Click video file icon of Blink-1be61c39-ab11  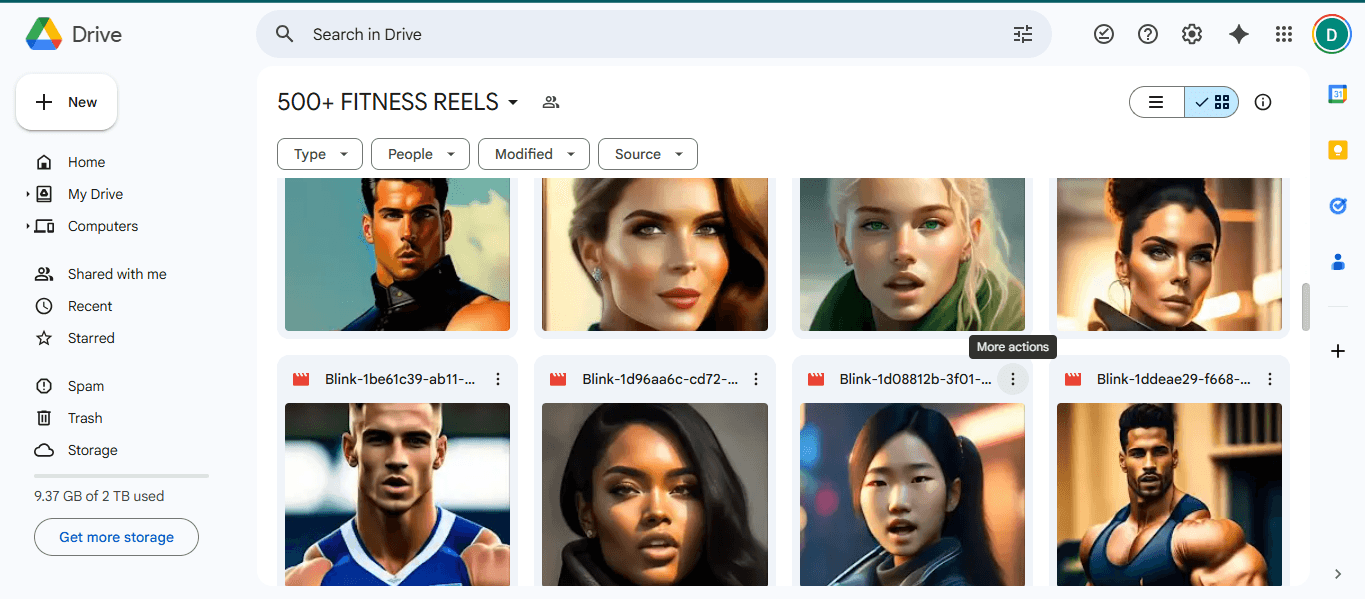click(x=301, y=379)
